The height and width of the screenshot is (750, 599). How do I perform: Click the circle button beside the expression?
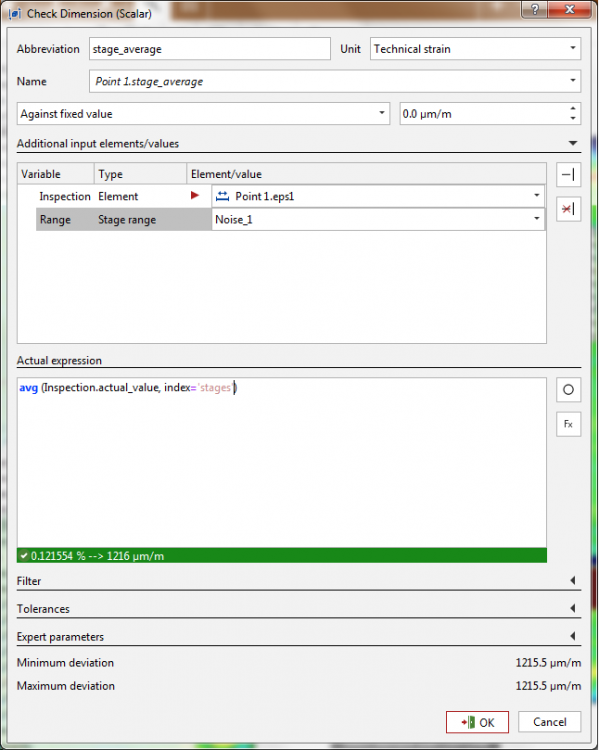click(568, 389)
